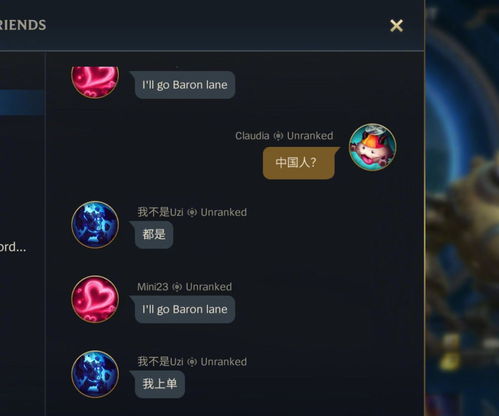
Task: Click rank emblem in header above 我上单 bubble
Action: pos(192,362)
